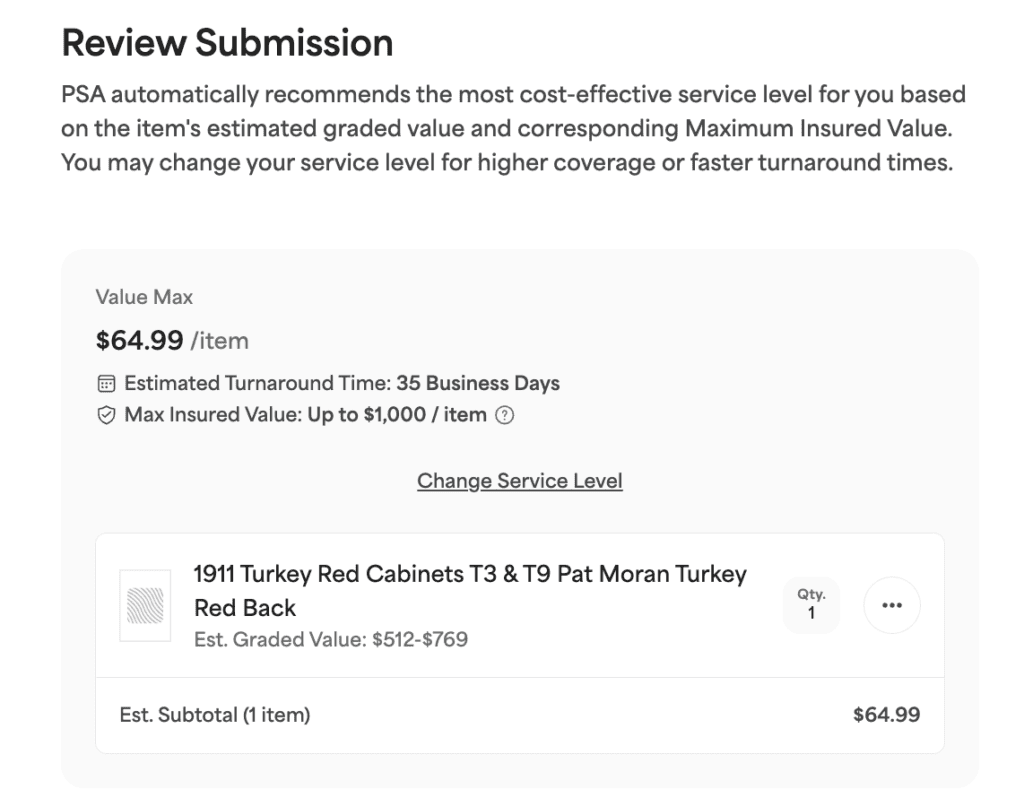Click the Est. Graded Value $512-$769 text
Image resolution: width=1024 pixels, height=798 pixels.
[x=330, y=639]
